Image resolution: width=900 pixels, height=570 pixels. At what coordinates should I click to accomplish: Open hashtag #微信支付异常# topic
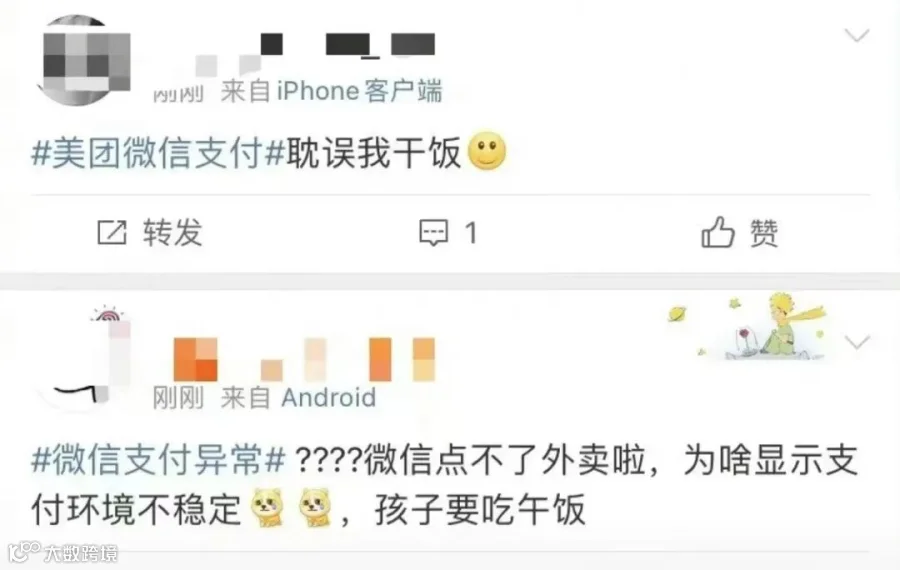coord(158,460)
